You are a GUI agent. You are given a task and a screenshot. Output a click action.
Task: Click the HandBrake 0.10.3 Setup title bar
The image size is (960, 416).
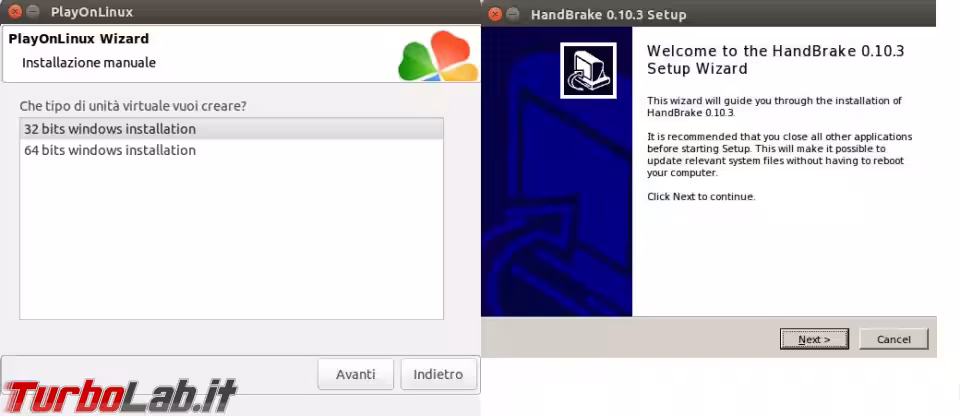(709, 13)
